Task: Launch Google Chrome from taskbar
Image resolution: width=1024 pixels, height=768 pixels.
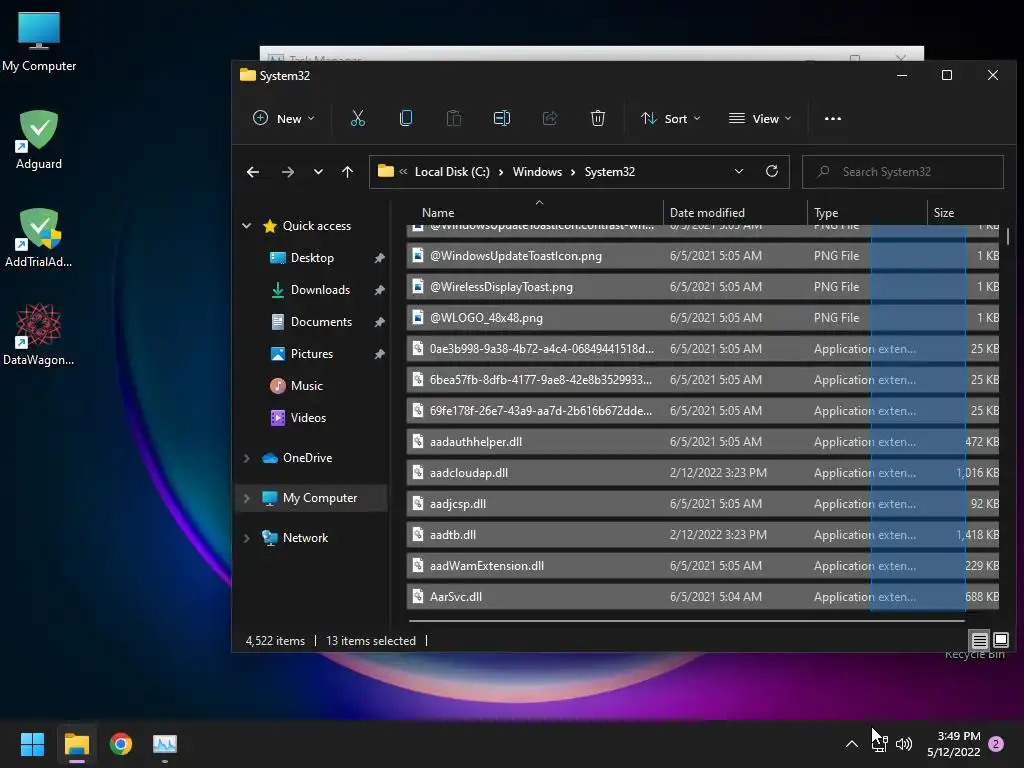Action: click(121, 744)
